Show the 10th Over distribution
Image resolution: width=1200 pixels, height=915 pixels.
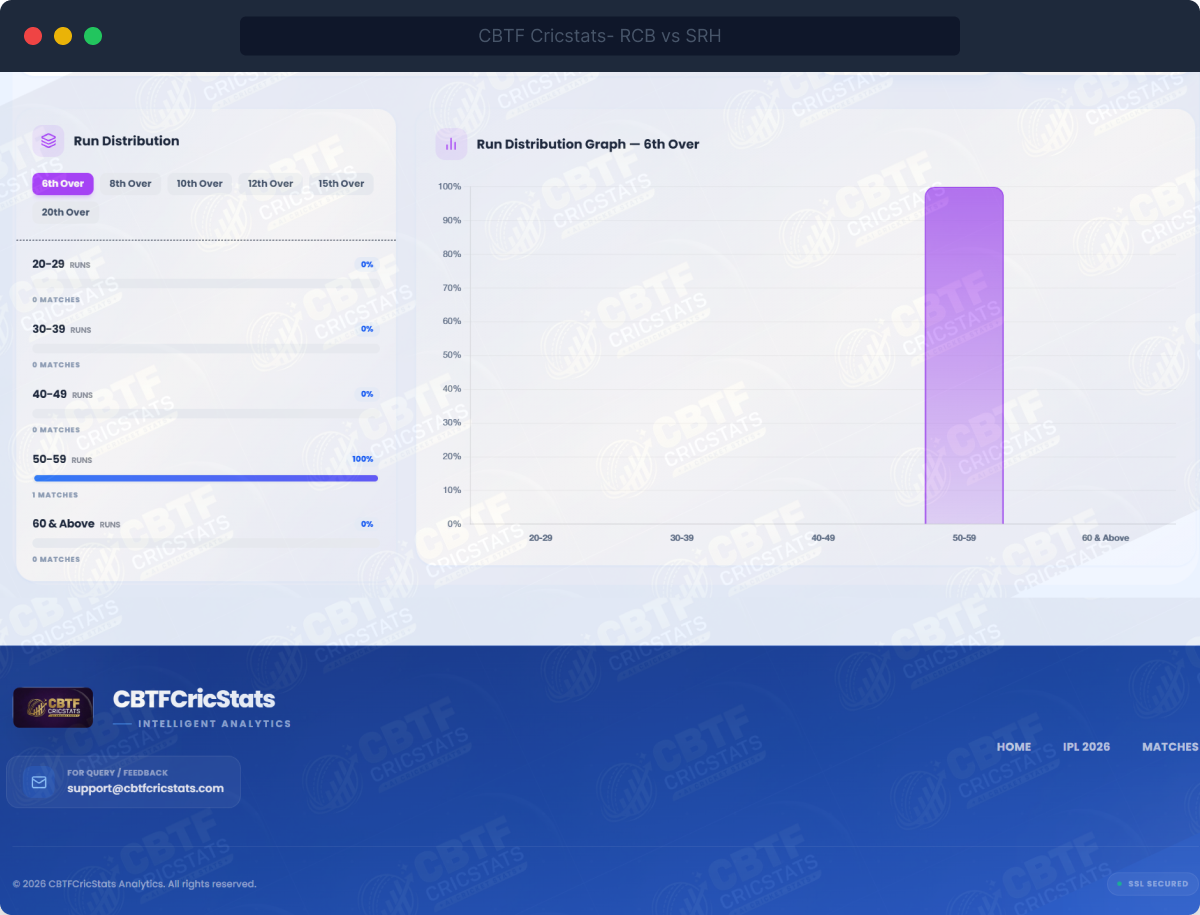coord(200,184)
